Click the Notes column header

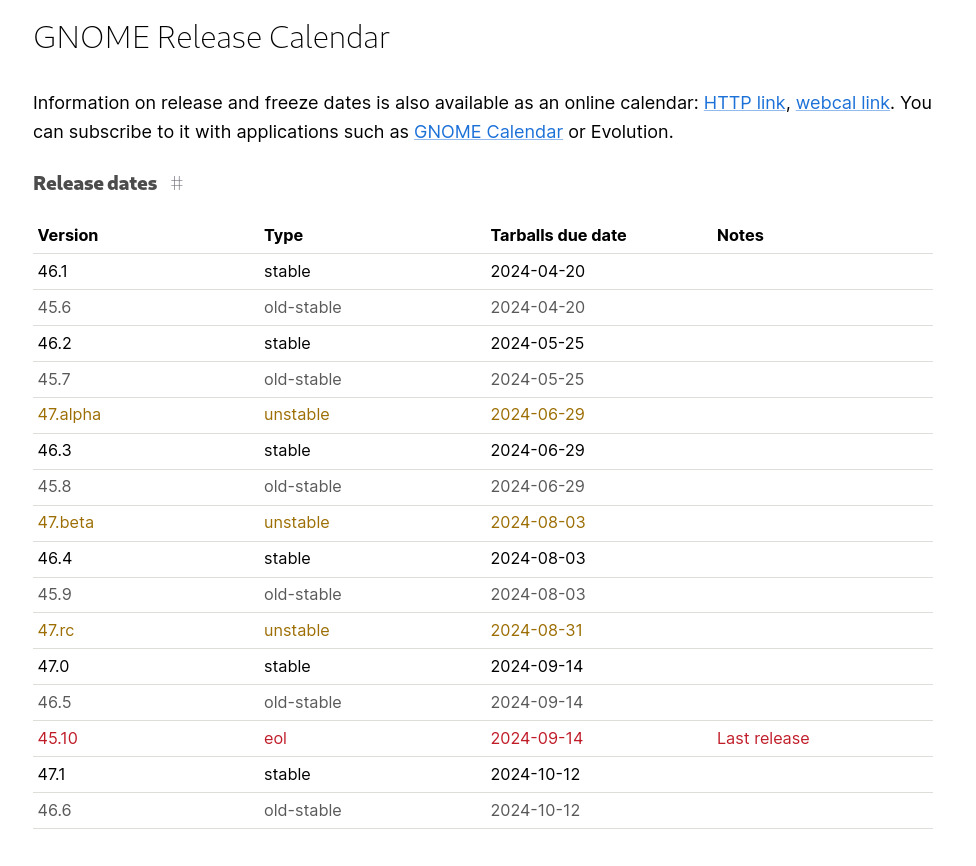(x=740, y=236)
